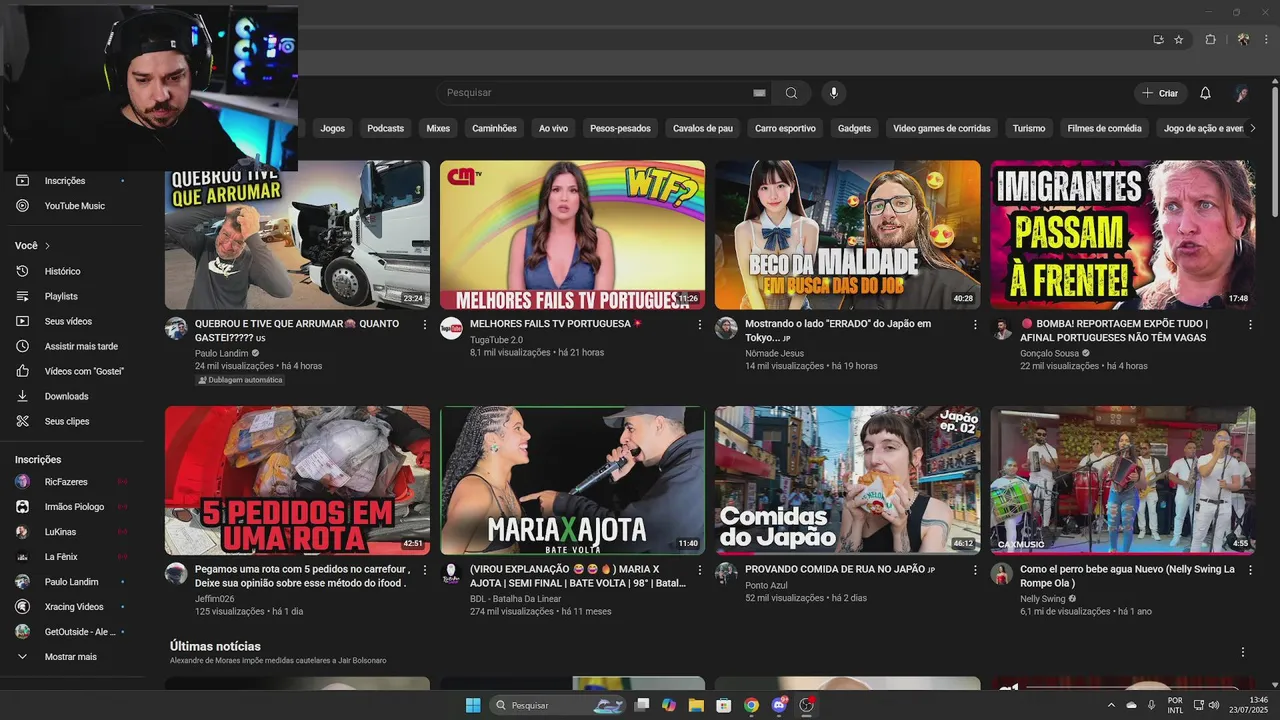Viewport: 1280px width, 720px height.
Task: Select the Caminhões filter chip
Action: pos(494,128)
